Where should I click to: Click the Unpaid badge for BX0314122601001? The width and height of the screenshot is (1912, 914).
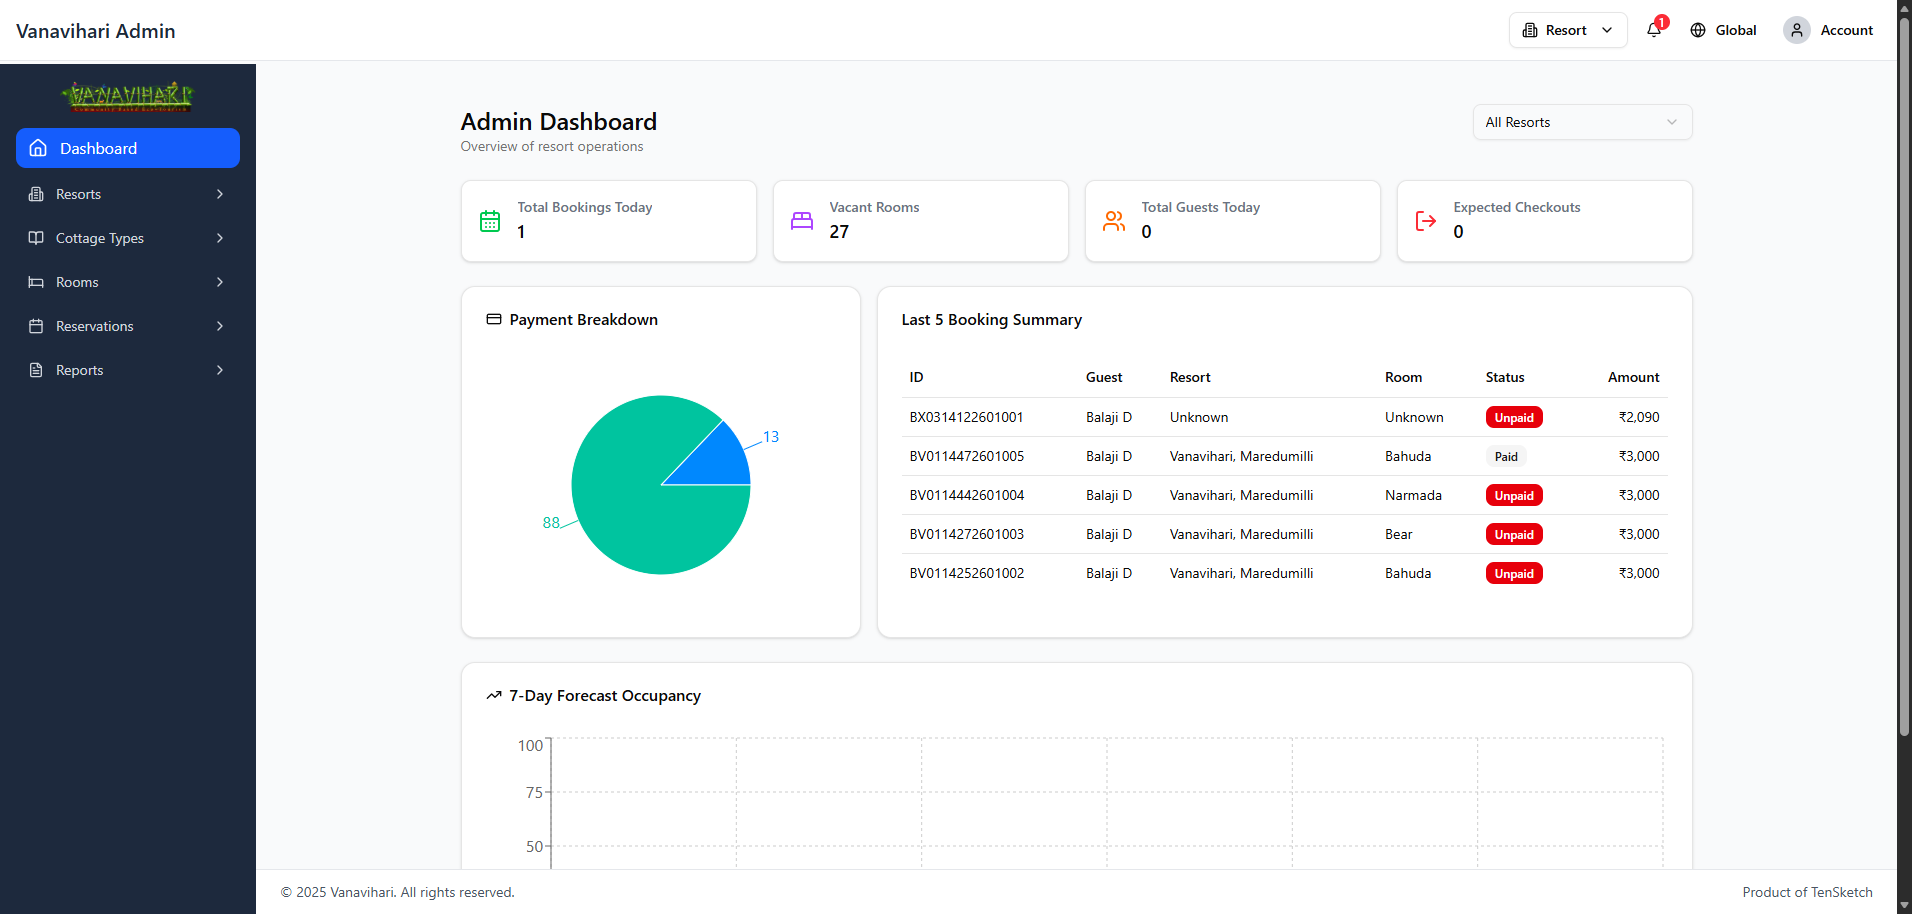pos(1514,418)
